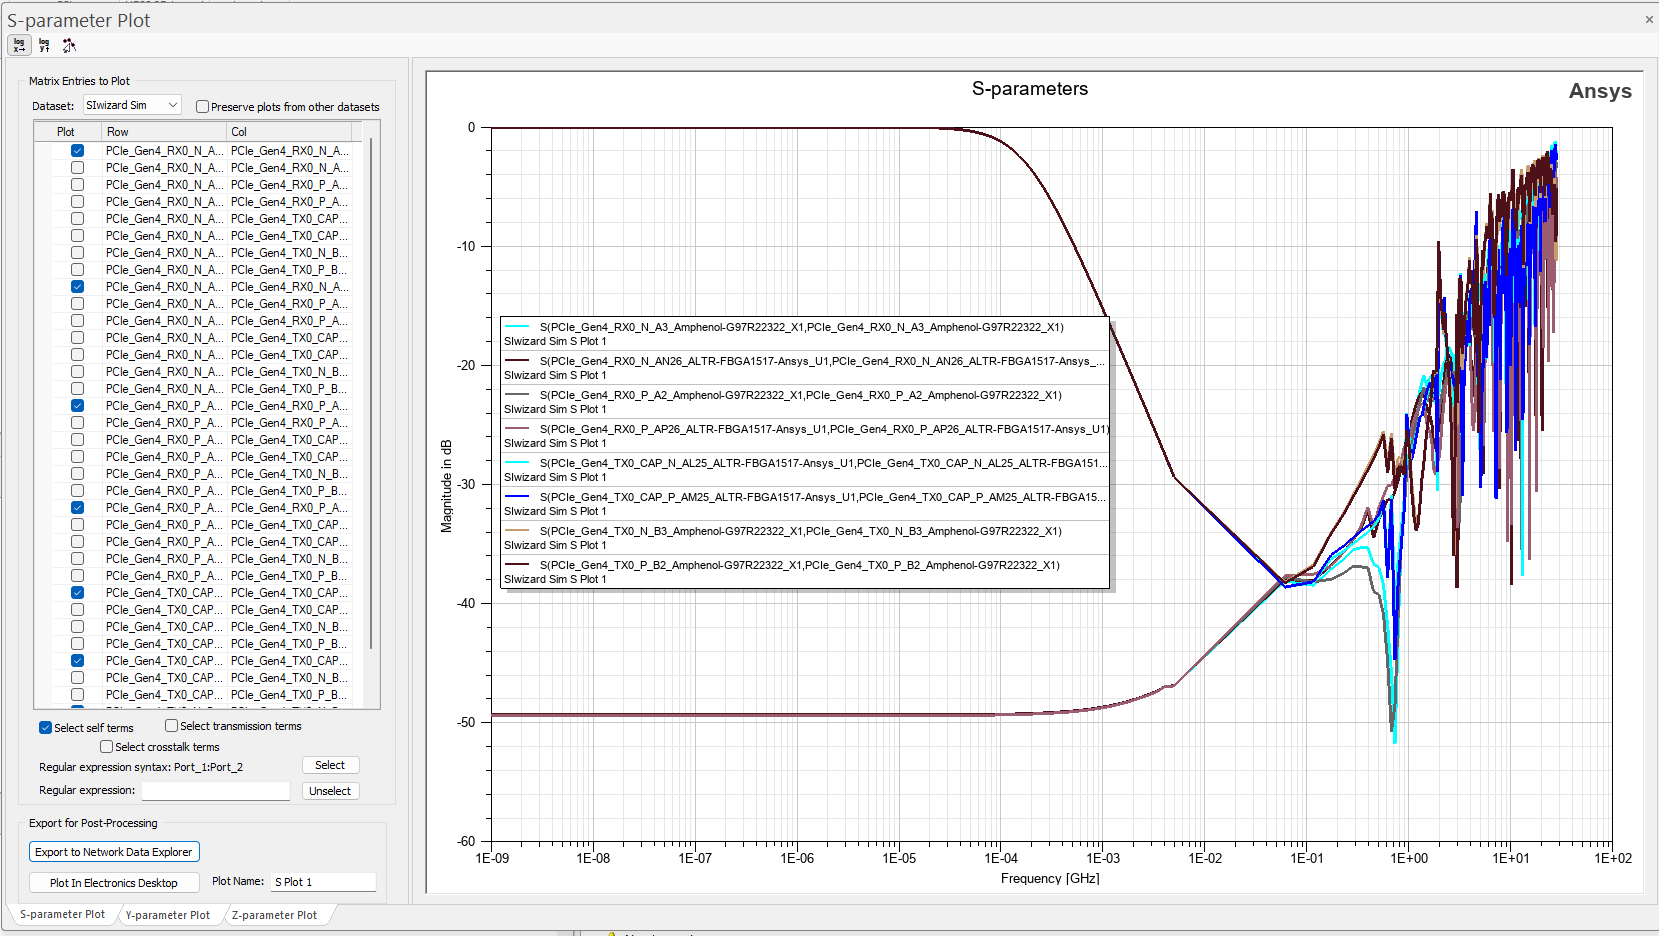1659x936 pixels.
Task: Check an unchecked PCIe_Gen4_TX0_CAP plot entry
Action: tap(77, 609)
